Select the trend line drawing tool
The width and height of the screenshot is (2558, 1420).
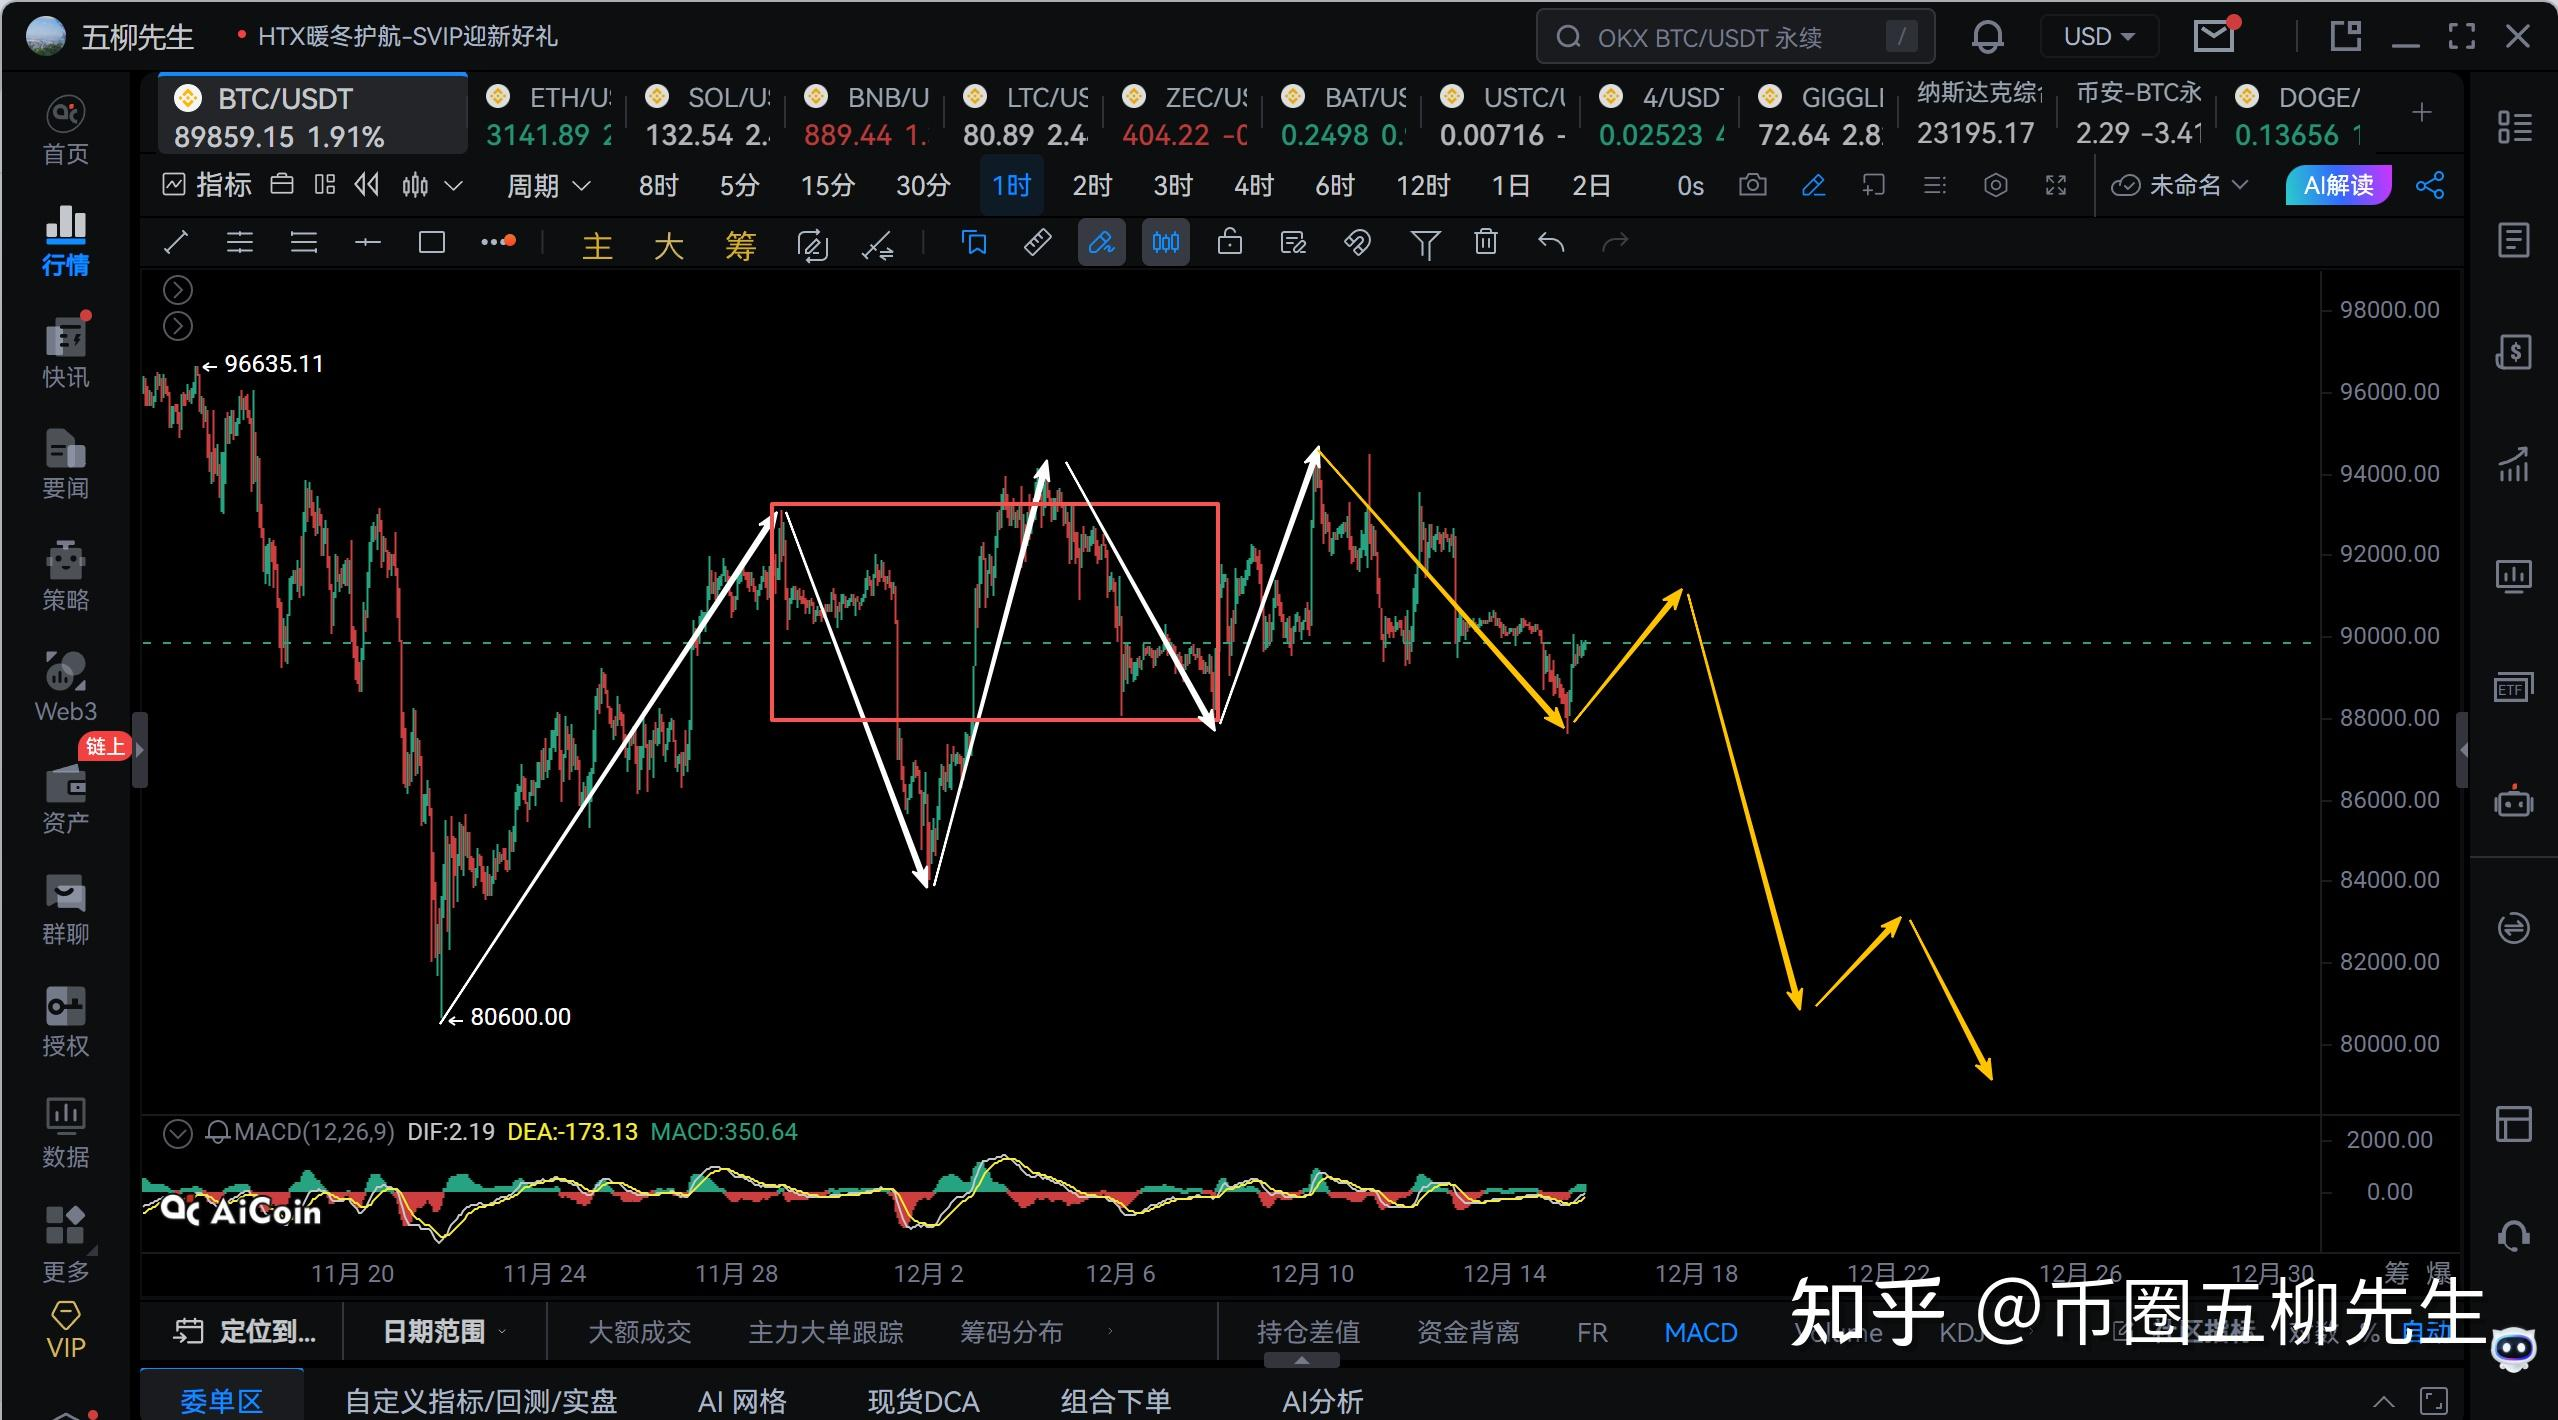pyautogui.click(x=176, y=243)
